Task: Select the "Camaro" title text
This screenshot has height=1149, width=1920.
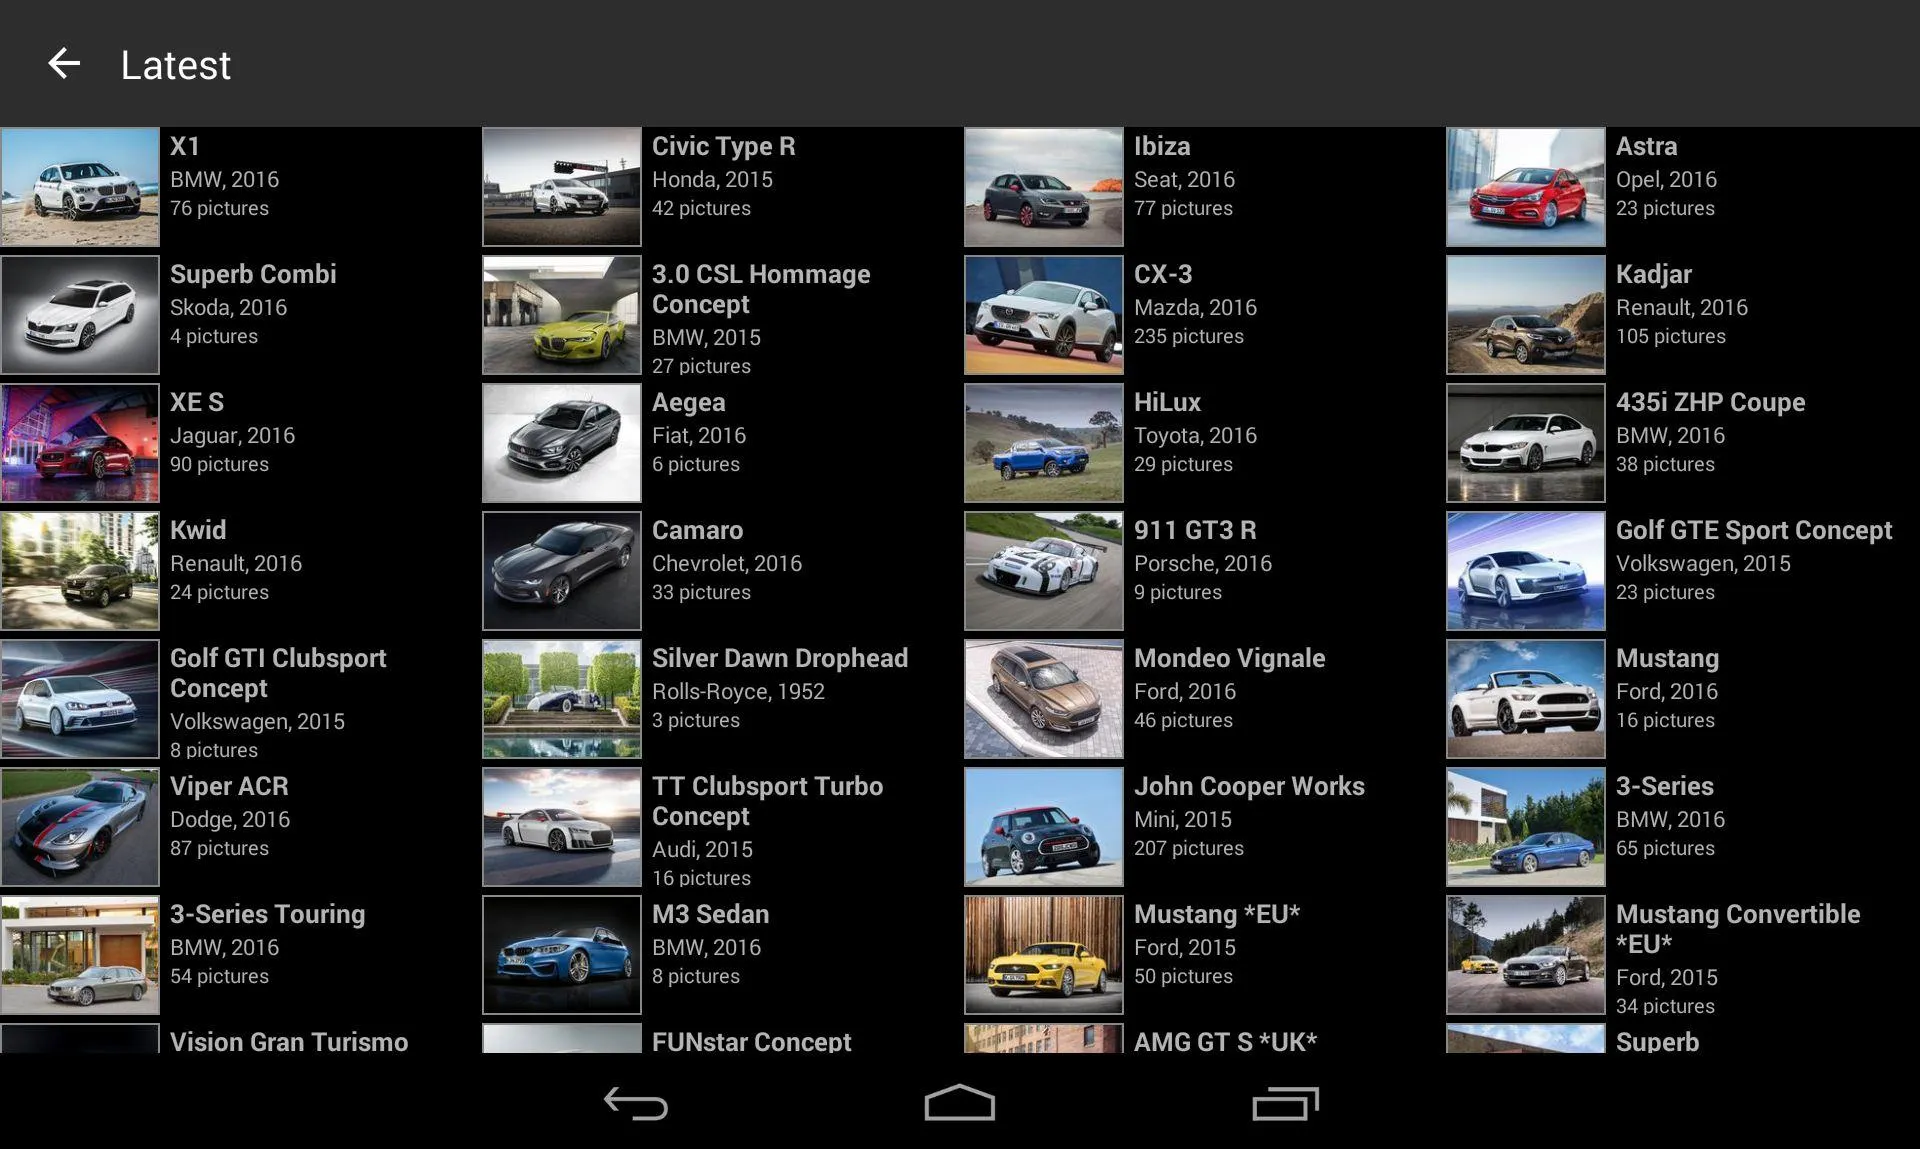Action: 698,530
